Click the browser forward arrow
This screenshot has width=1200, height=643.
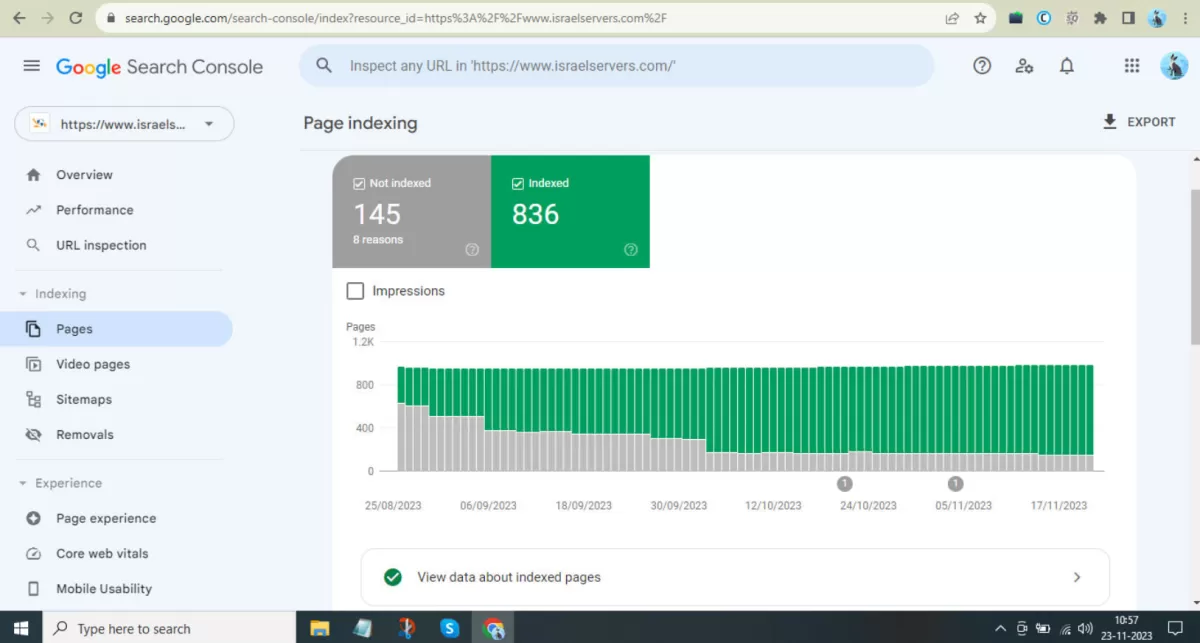(x=48, y=18)
